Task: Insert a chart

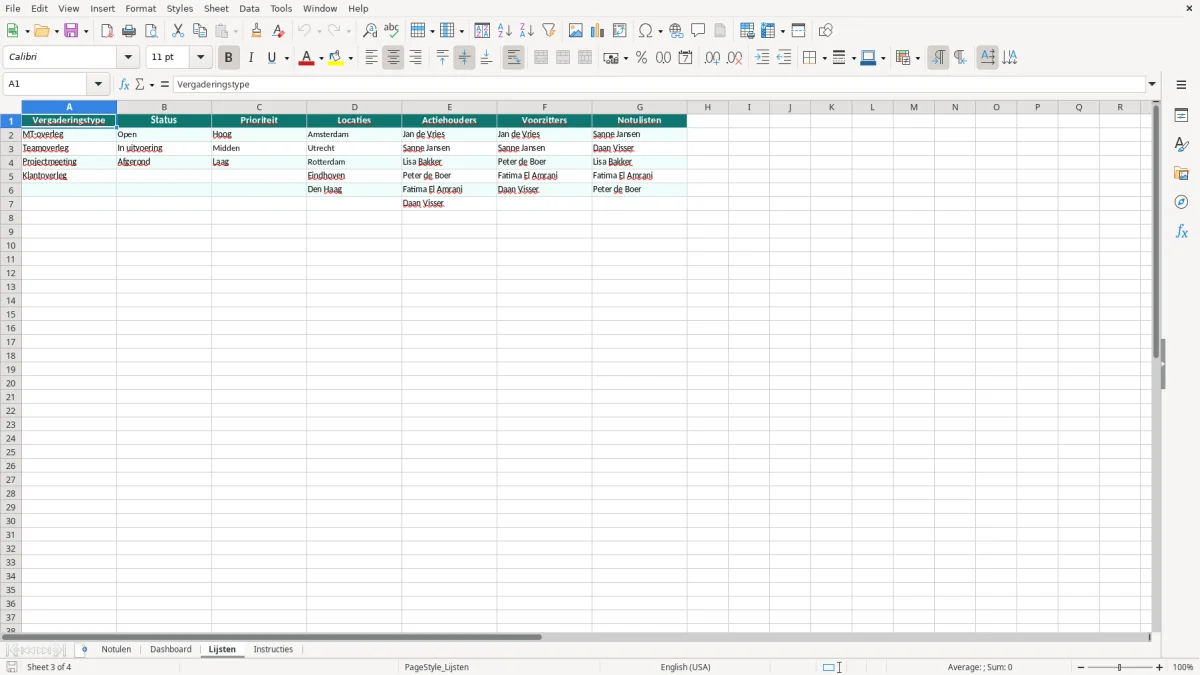Action: click(598, 31)
